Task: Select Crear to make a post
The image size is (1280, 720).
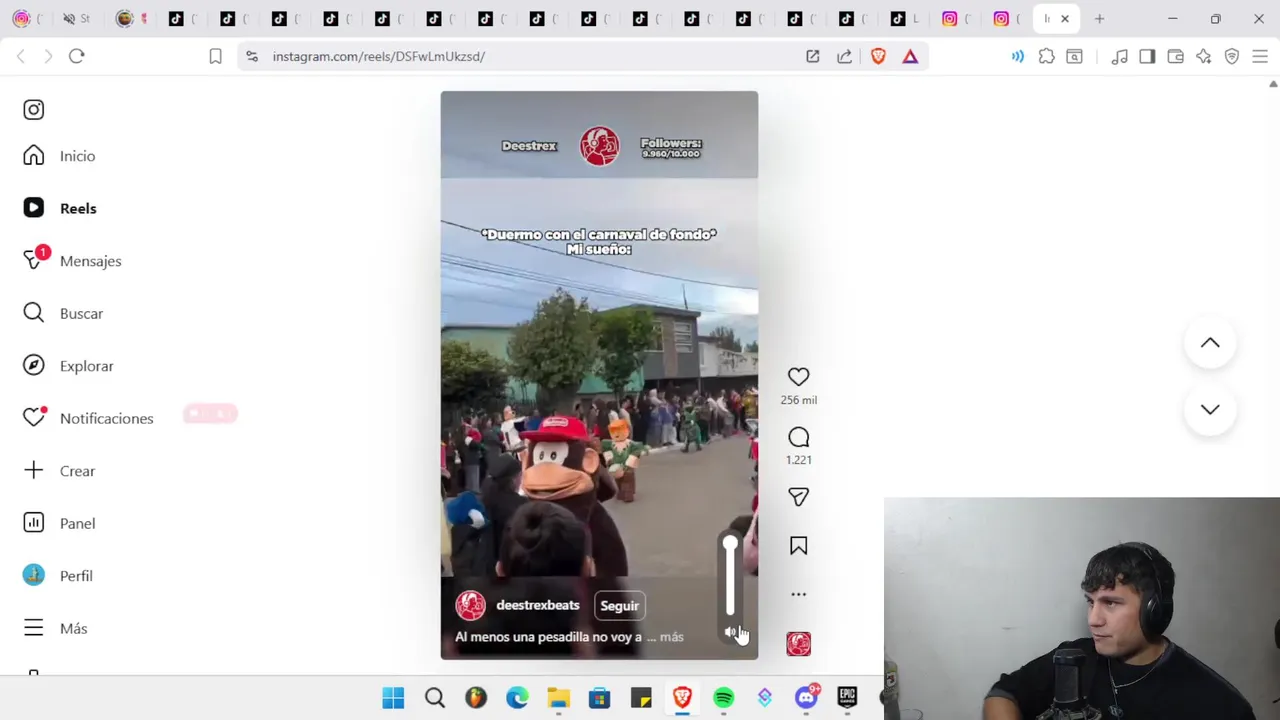Action: pos(59,471)
